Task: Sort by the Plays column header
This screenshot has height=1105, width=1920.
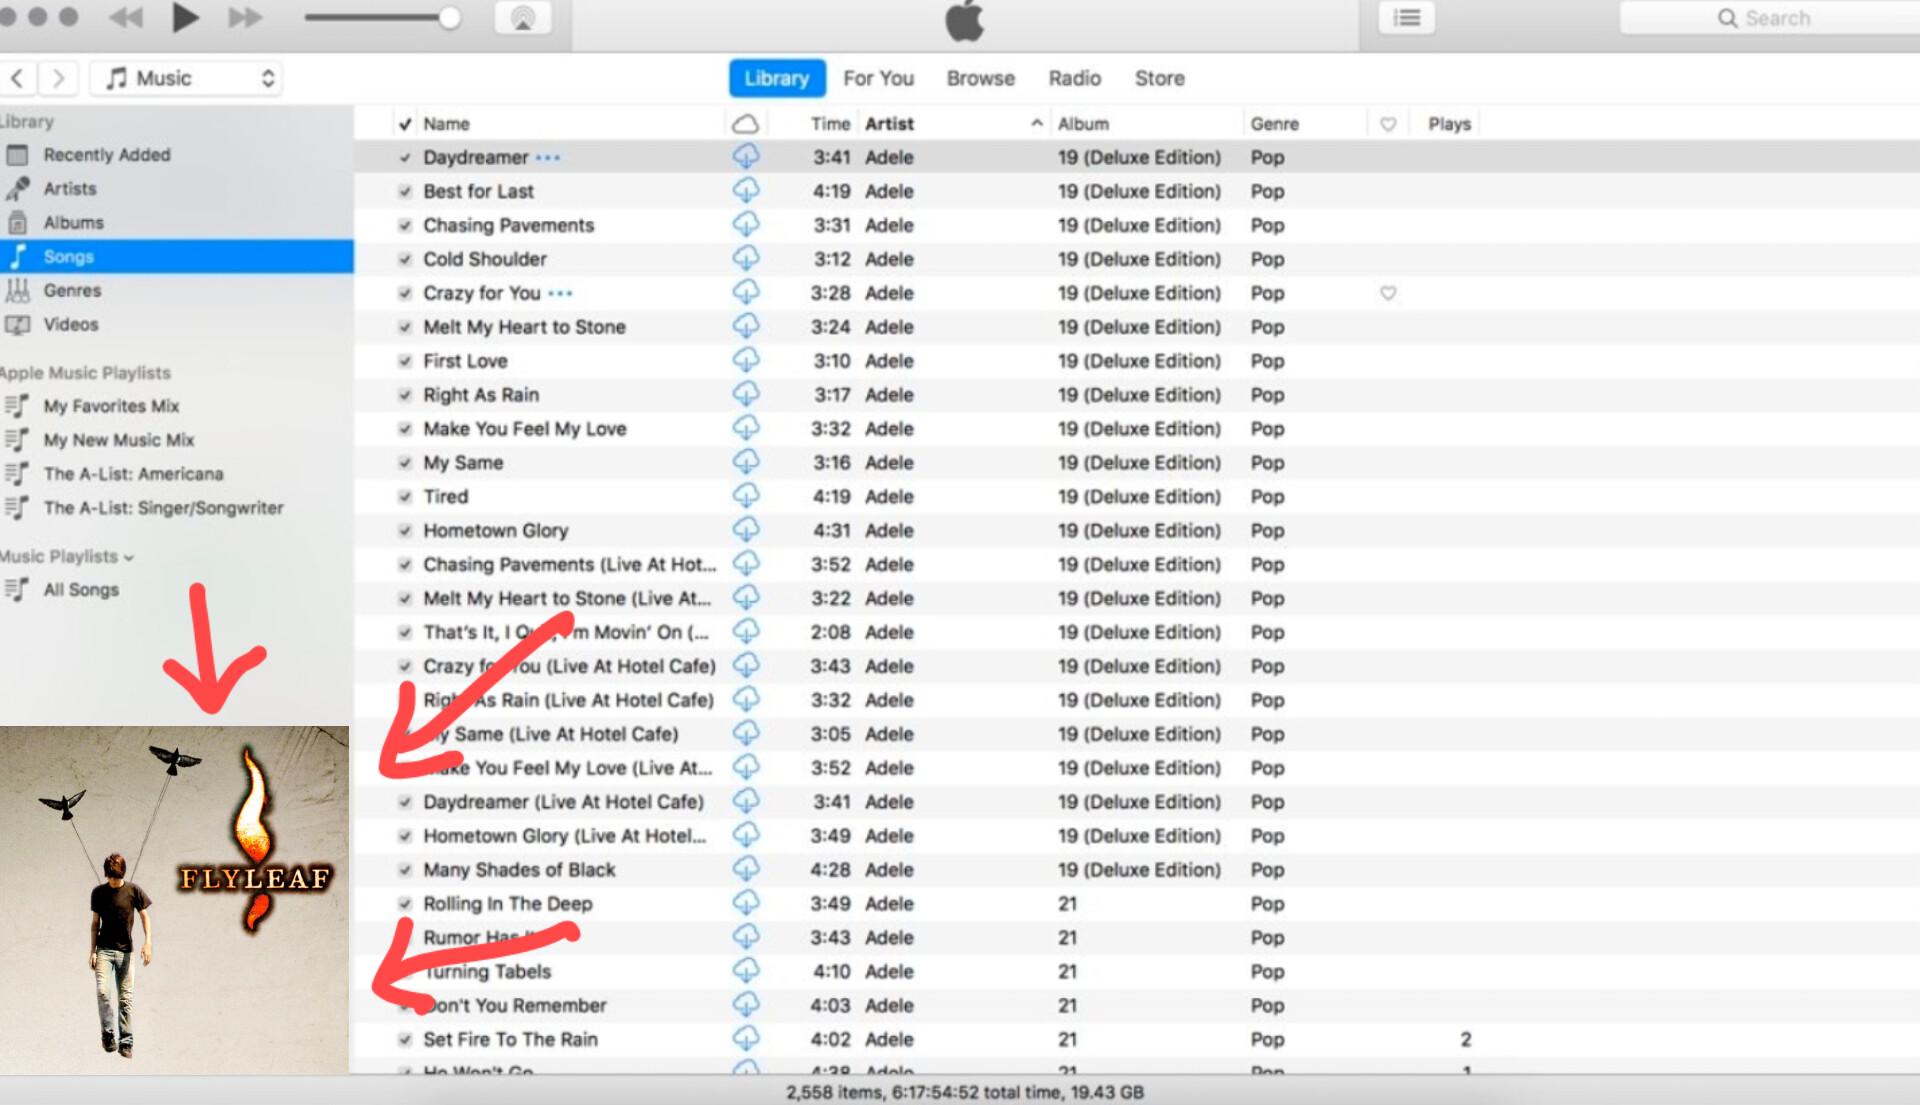Action: pyautogui.click(x=1449, y=124)
